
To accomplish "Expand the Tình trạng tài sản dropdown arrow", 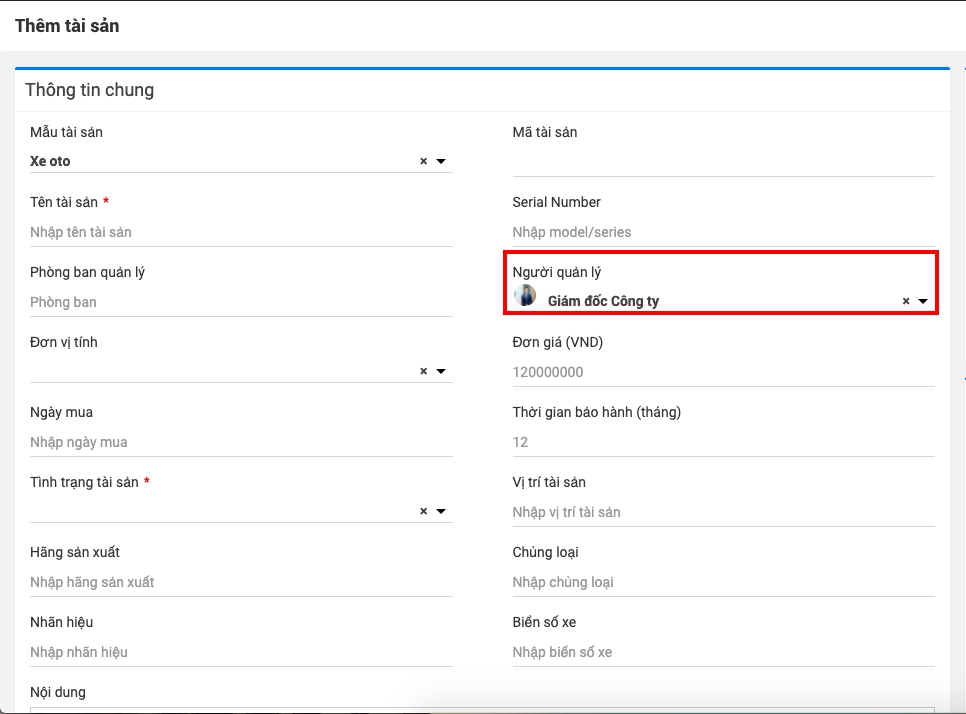I will click(441, 512).
